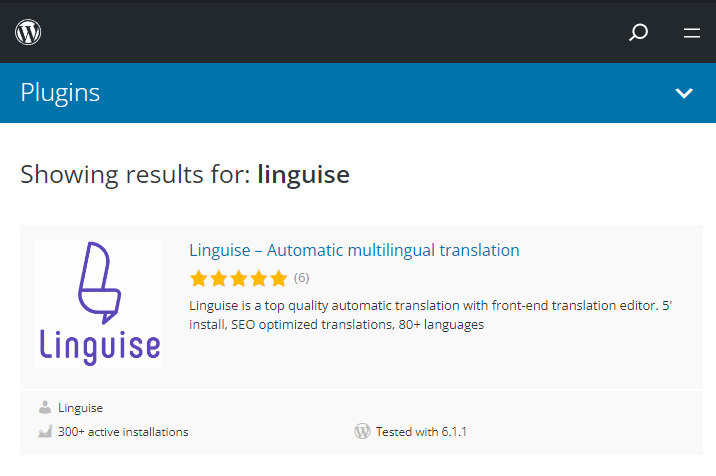The image size is (716, 476).
Task: Click the 300+ active installations text
Action: pos(123,432)
